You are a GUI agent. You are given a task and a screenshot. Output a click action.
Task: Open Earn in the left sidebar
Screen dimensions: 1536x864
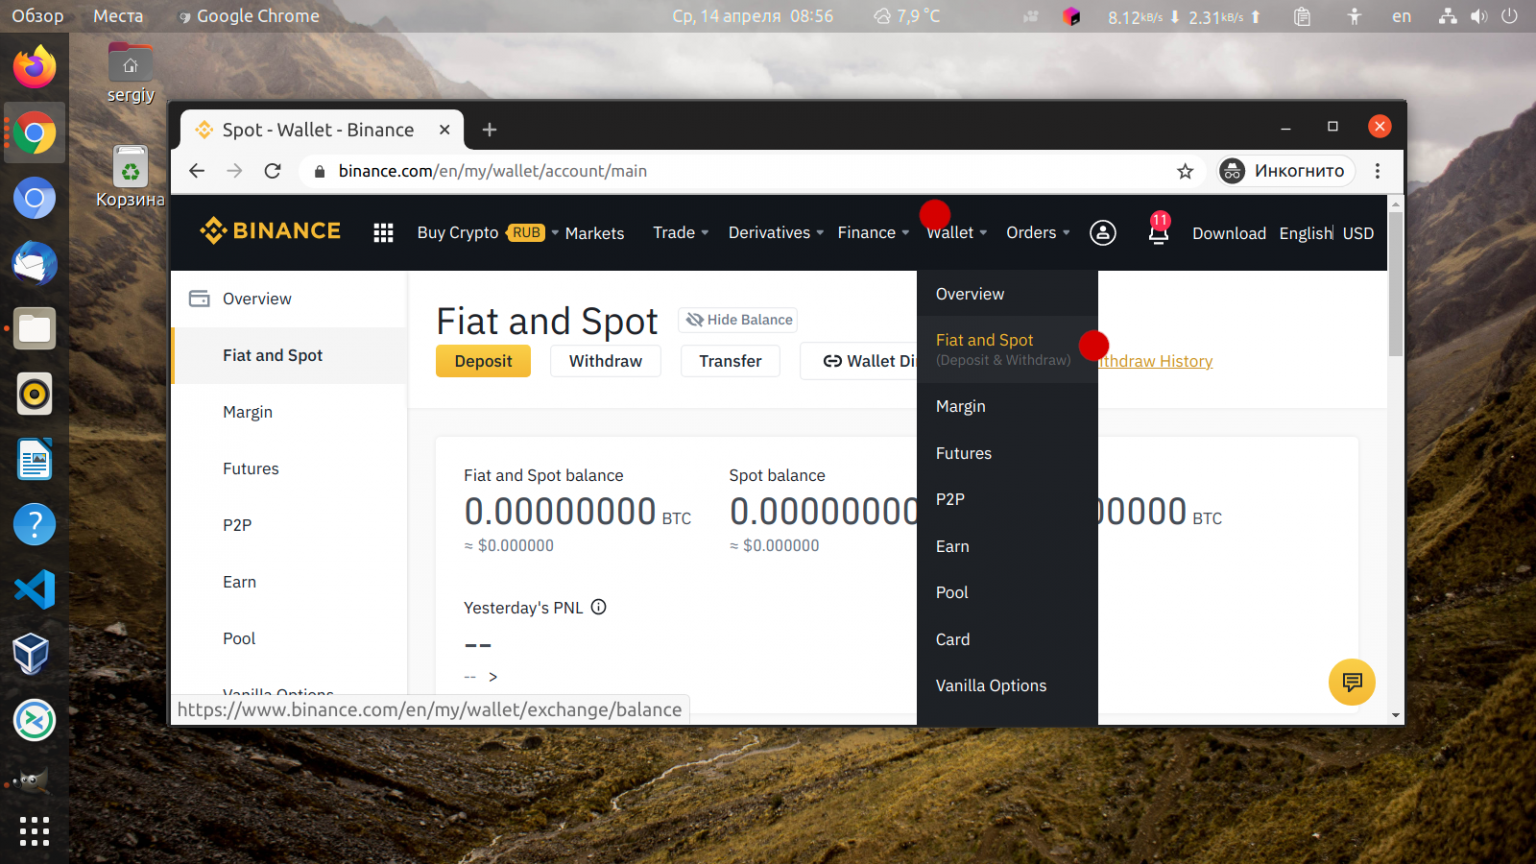[290, 582]
